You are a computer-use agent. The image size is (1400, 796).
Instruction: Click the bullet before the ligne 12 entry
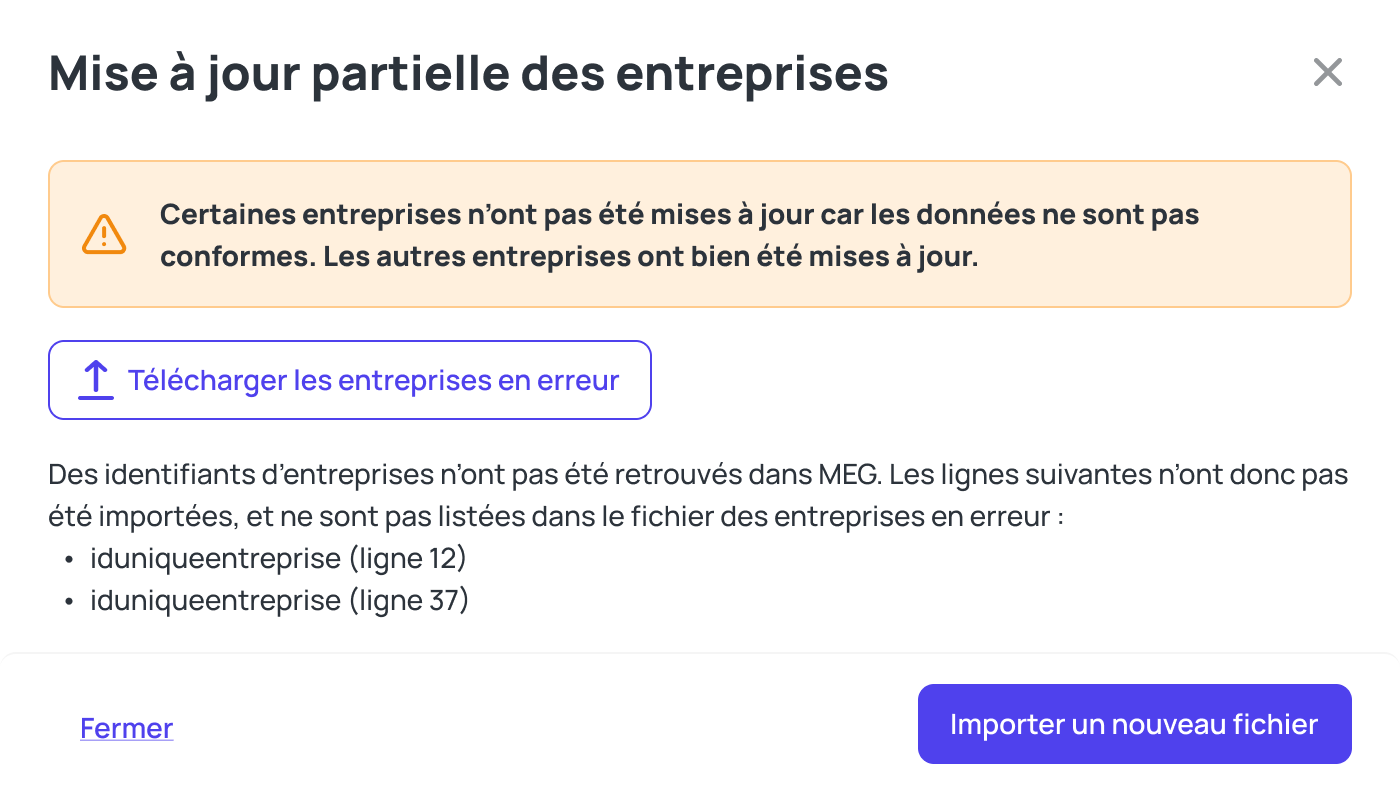click(69, 559)
